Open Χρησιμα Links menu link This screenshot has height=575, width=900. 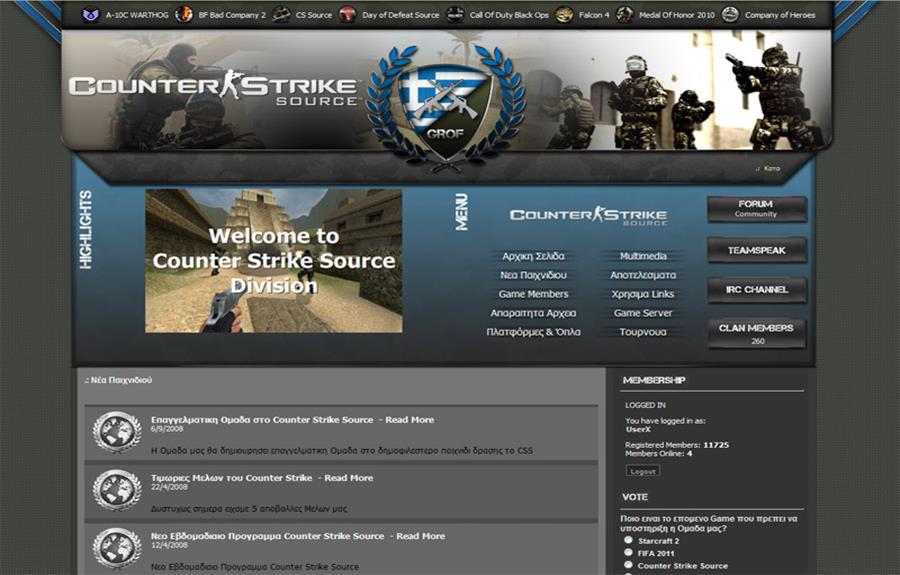pos(643,294)
